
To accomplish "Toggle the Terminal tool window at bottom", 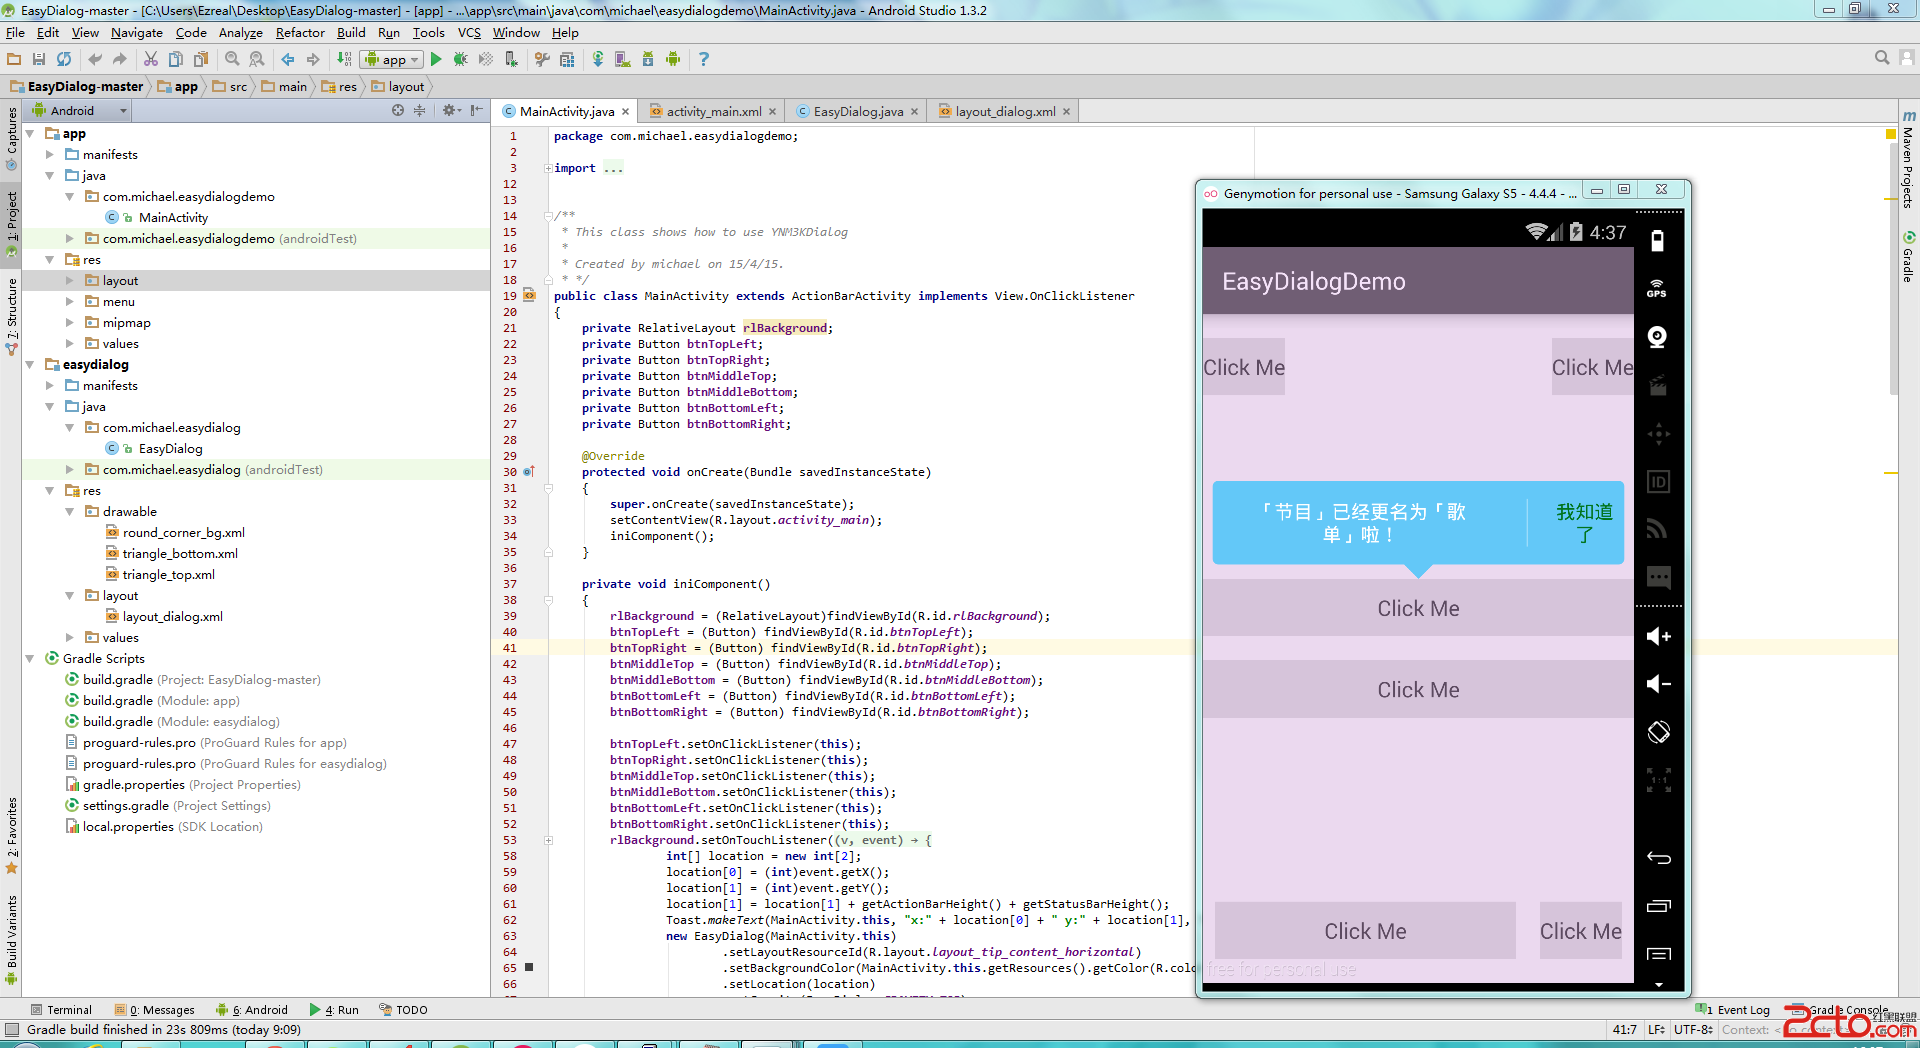I will click(61, 1010).
